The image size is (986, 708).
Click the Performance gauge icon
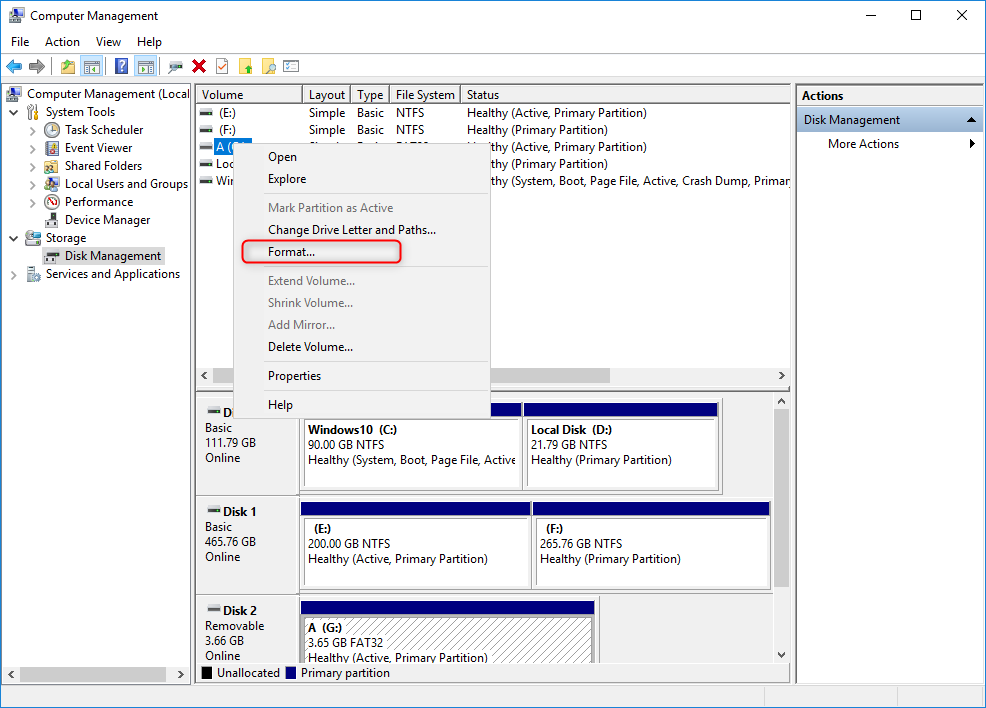52,202
